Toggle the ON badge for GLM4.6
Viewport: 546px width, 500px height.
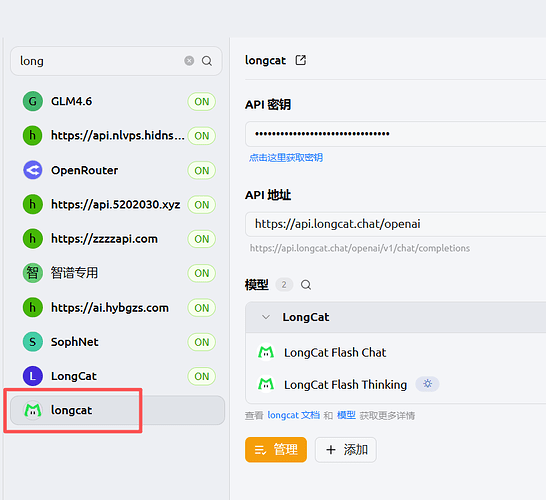pos(202,102)
